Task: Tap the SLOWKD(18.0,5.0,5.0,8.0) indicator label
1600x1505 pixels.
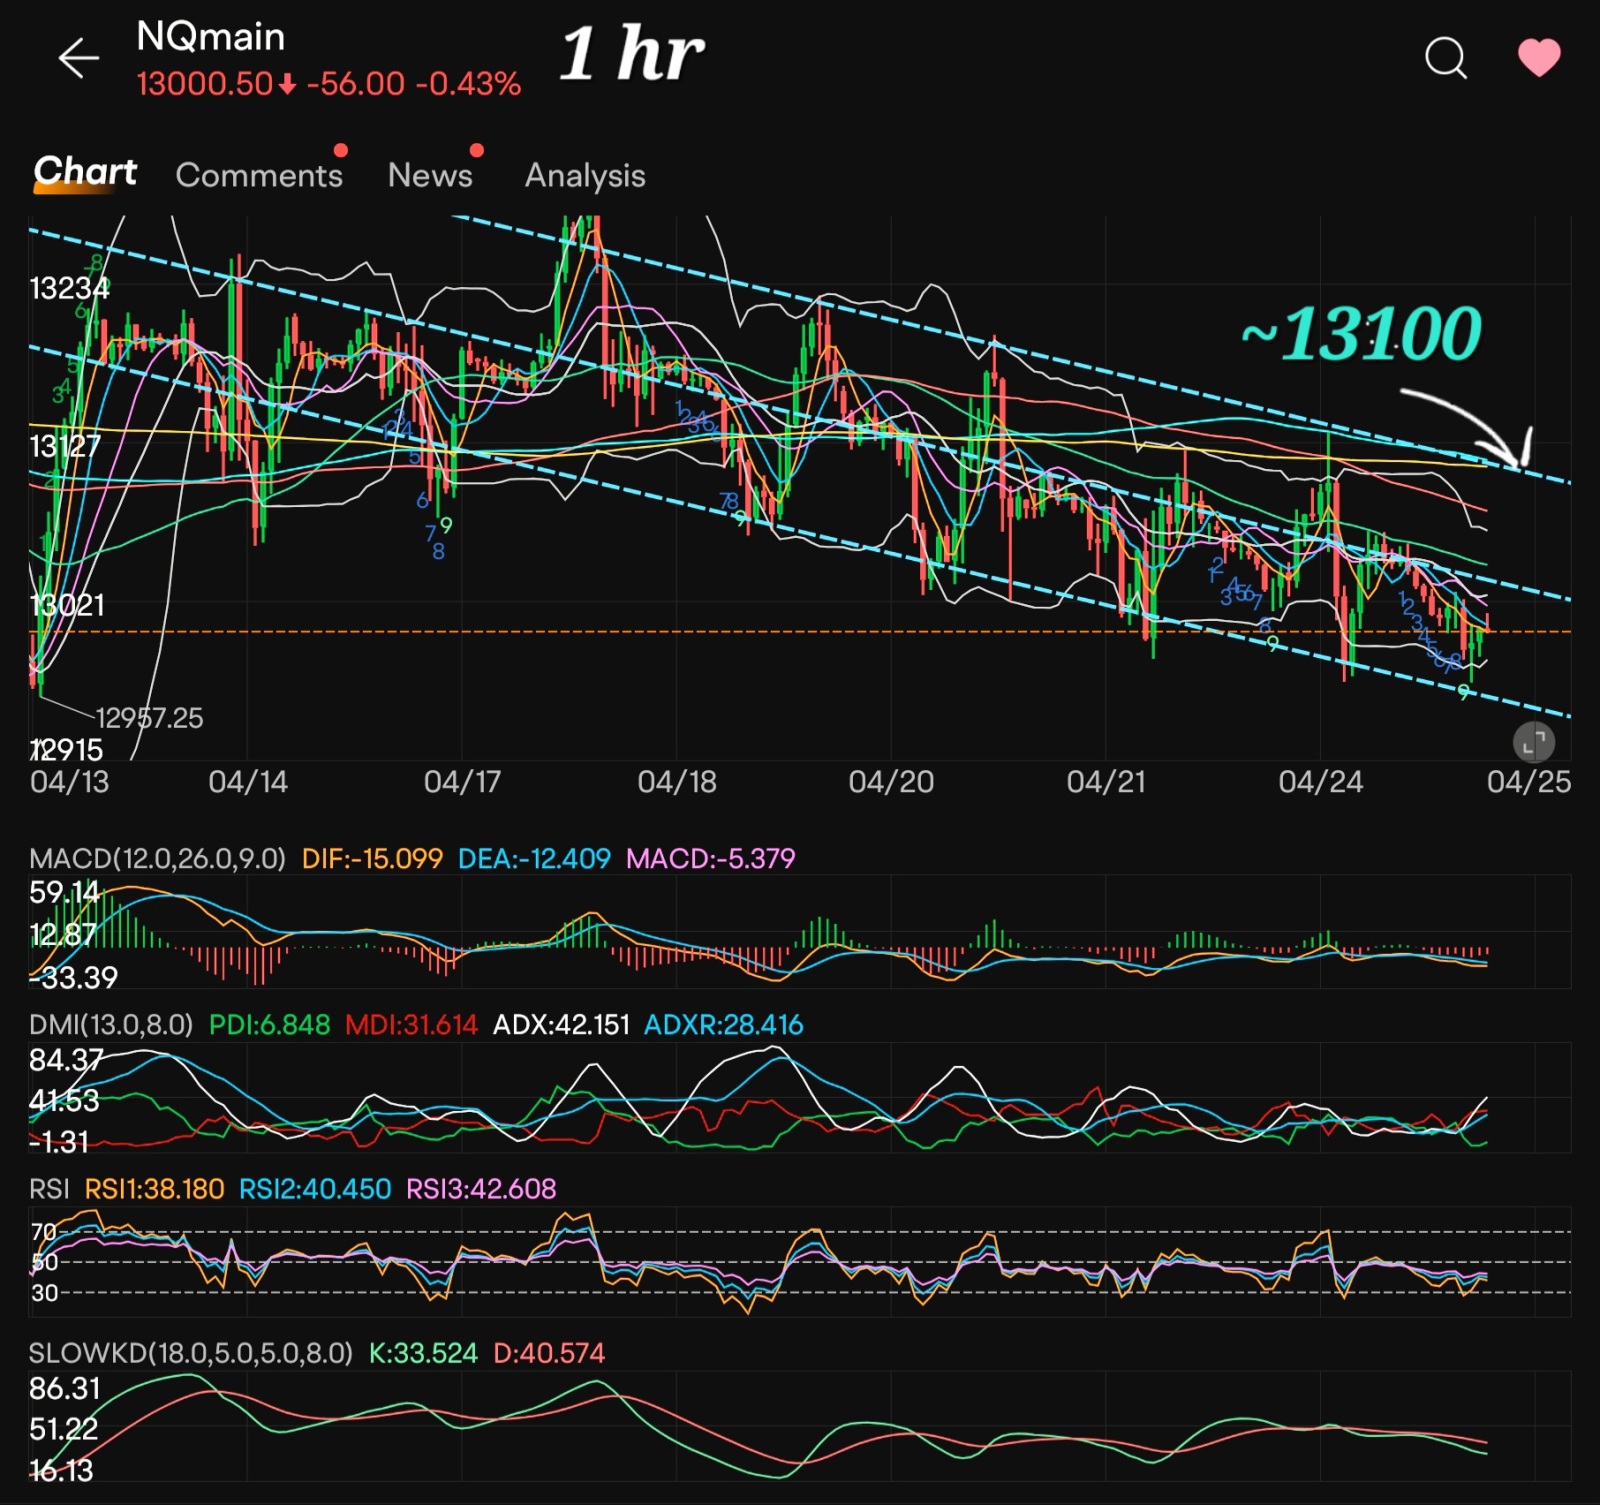Action: pyautogui.click(x=191, y=1354)
